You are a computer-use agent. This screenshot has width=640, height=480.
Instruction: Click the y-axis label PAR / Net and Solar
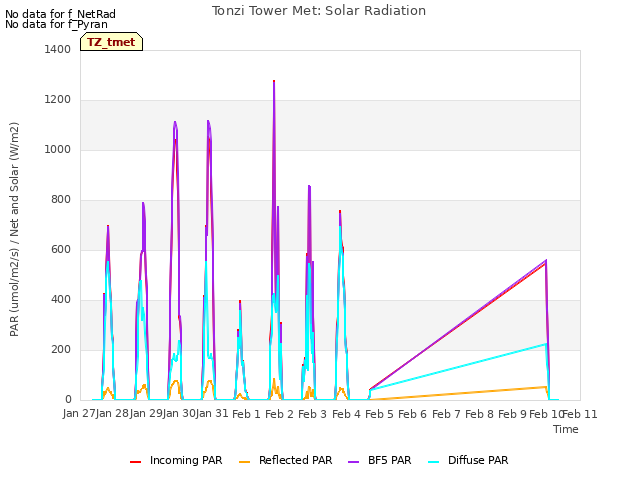click(x=14, y=229)
